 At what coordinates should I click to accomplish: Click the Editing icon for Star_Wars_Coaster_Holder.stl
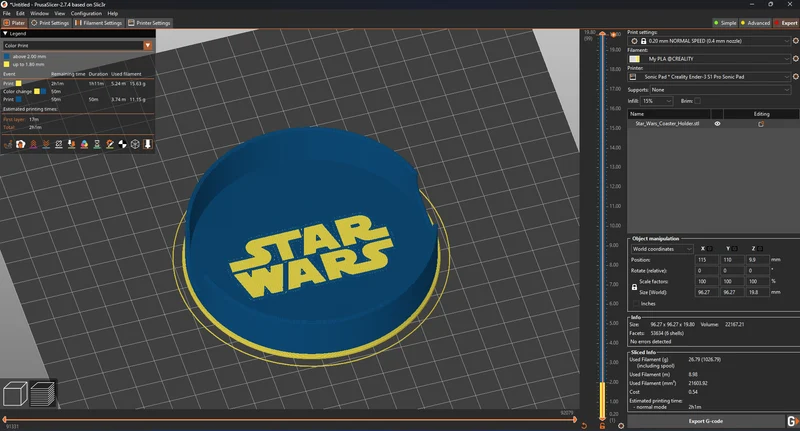761,124
